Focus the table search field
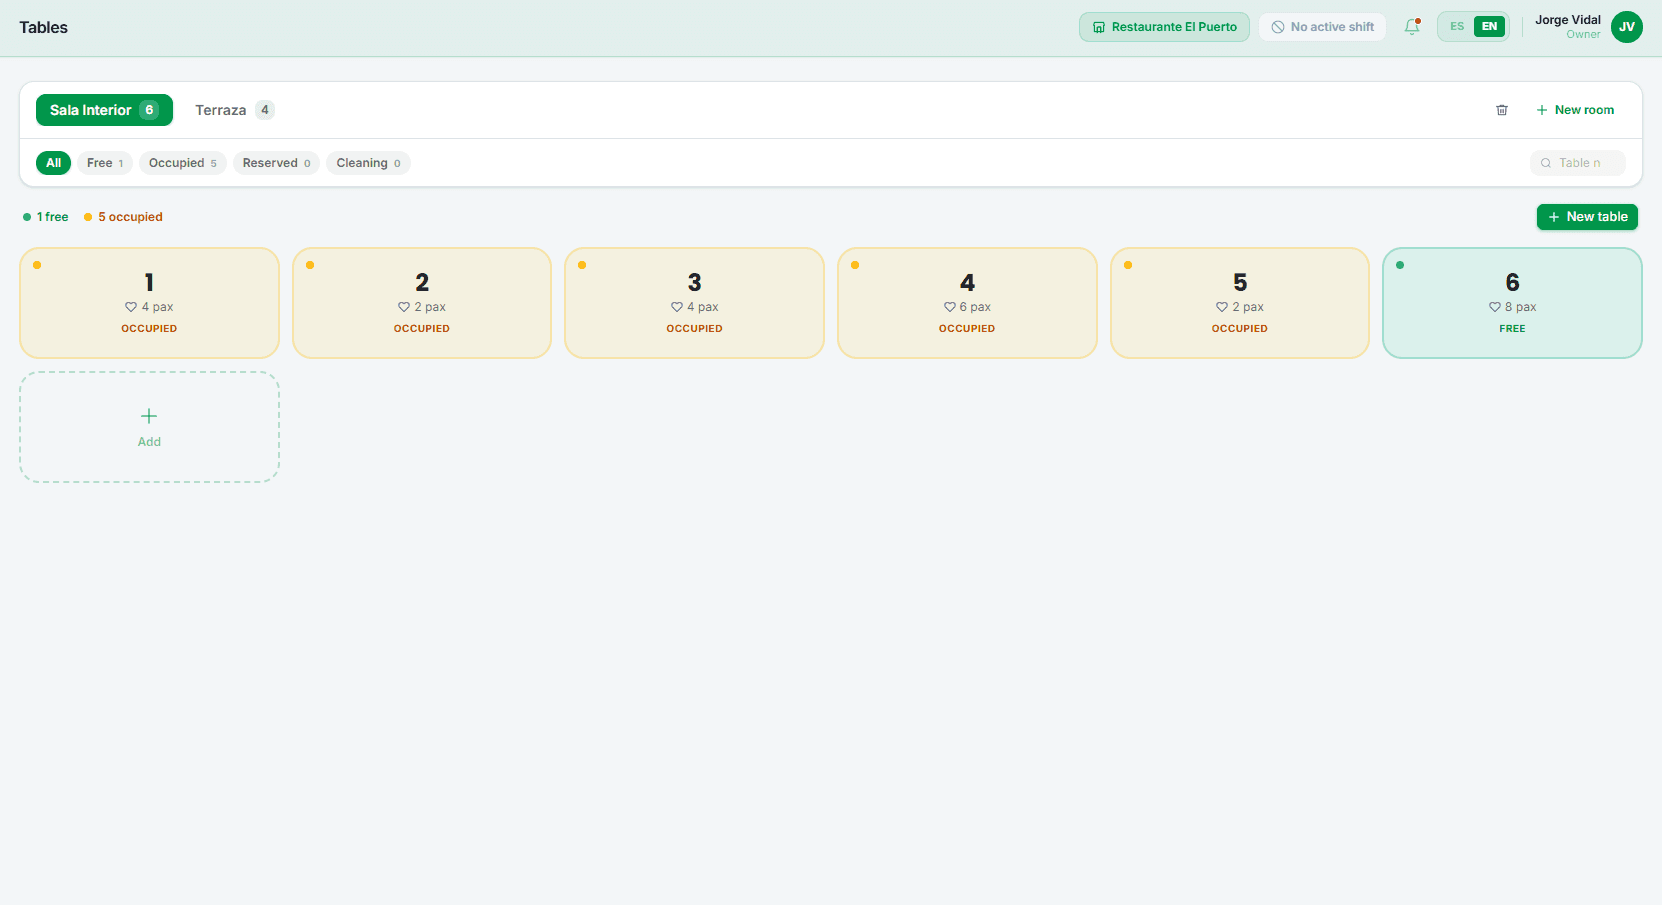The image size is (1662, 905). click(x=1578, y=163)
